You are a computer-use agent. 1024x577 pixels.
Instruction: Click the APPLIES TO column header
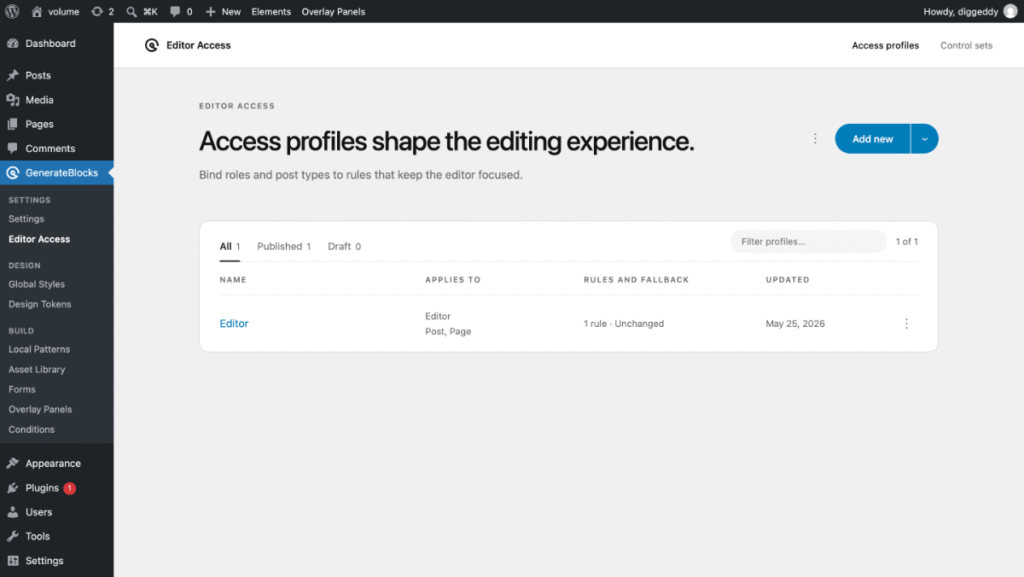coord(453,279)
